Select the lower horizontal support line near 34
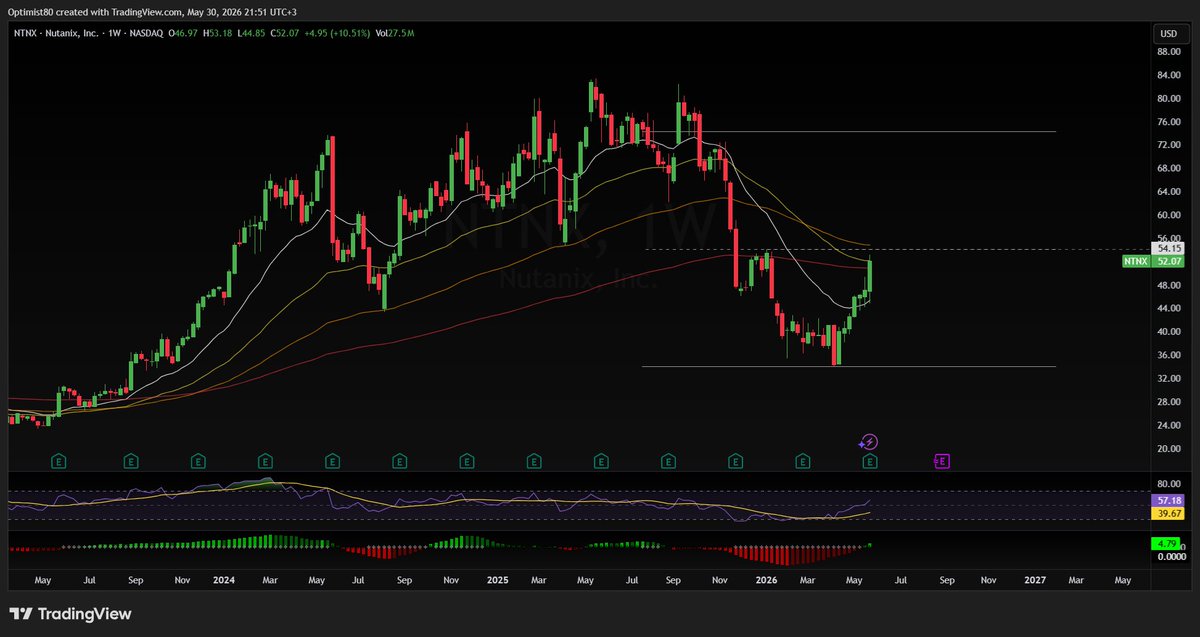The image size is (1200, 637). click(848, 366)
